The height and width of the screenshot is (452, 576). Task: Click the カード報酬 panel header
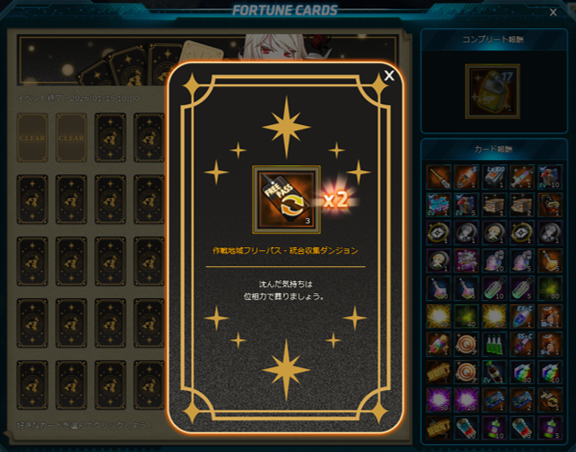tap(494, 149)
